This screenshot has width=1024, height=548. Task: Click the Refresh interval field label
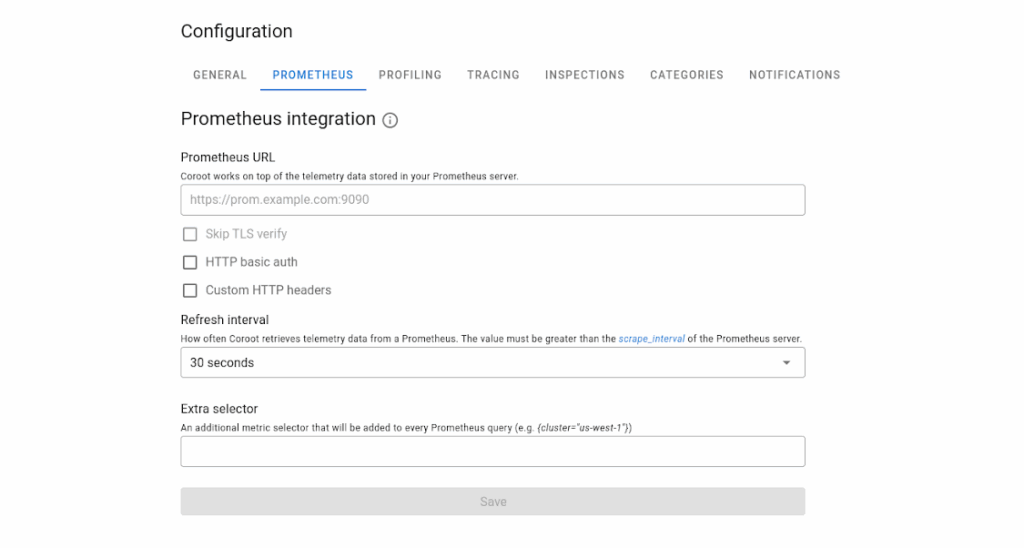[x=224, y=320]
